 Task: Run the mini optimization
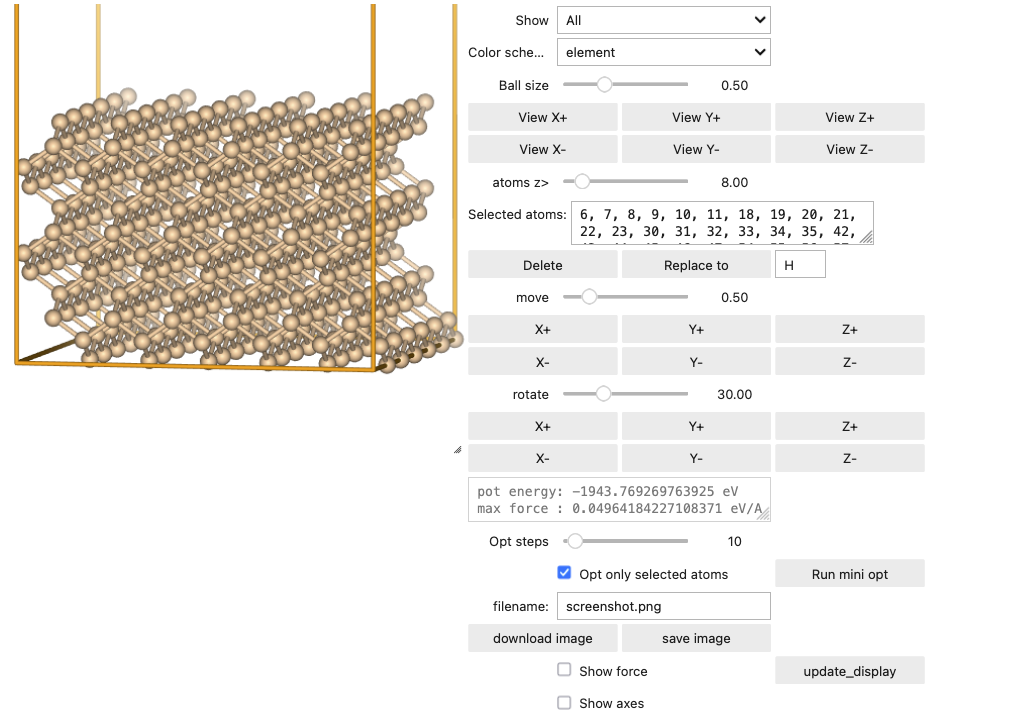pos(849,574)
